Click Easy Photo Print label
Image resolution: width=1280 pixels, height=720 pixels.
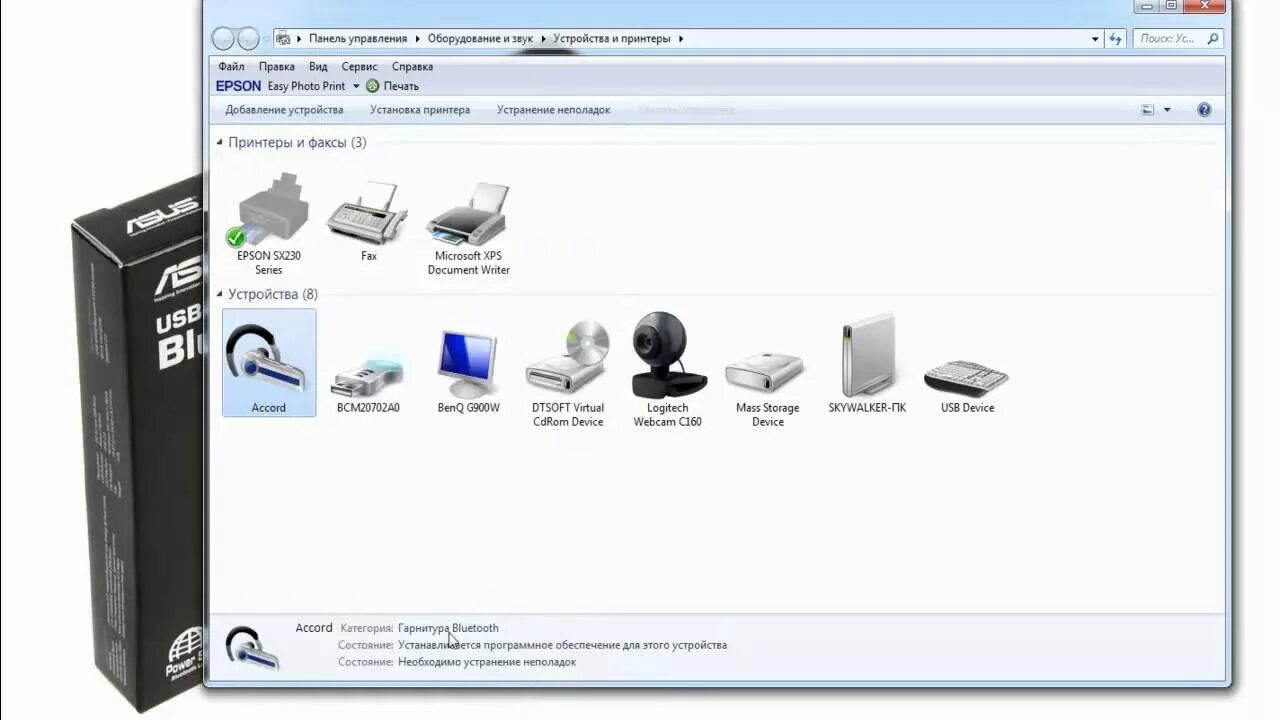point(306,86)
